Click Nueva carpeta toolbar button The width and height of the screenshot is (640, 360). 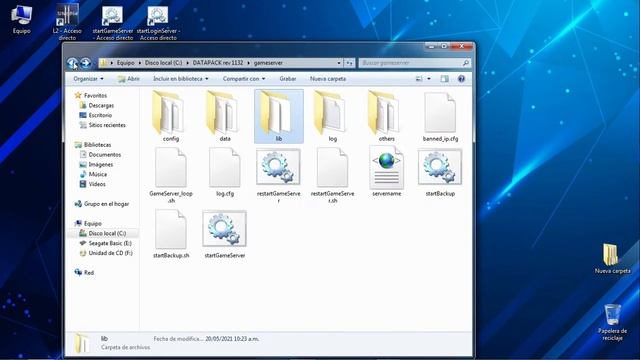coord(328,79)
